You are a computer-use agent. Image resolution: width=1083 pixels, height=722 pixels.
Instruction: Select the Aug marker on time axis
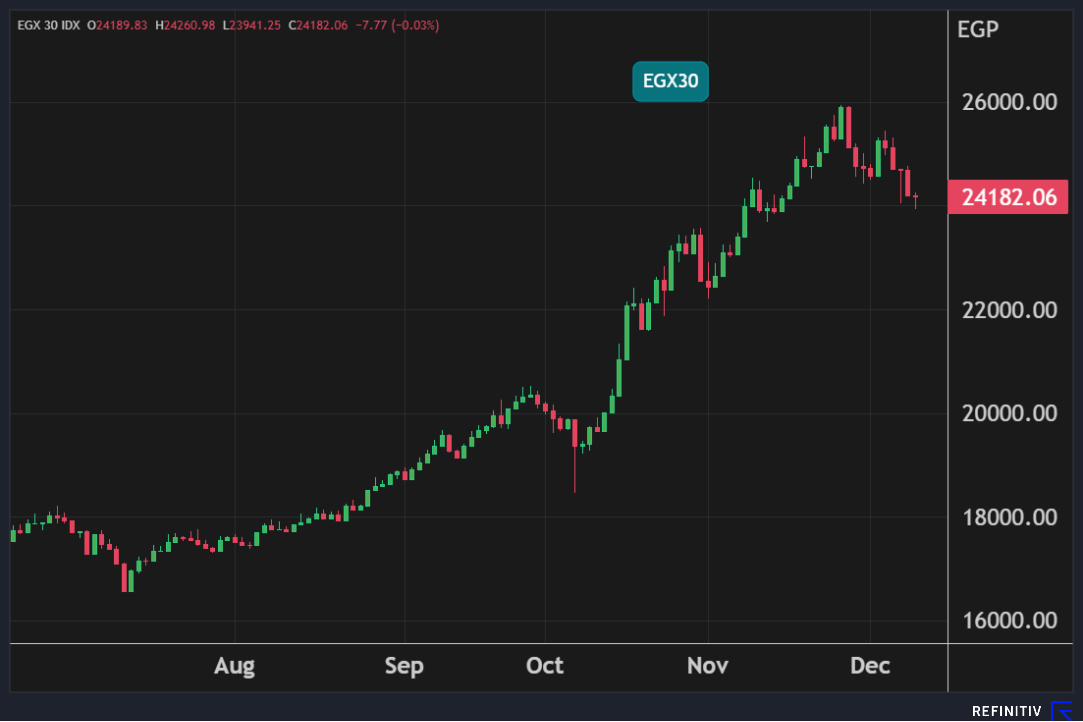pyautogui.click(x=234, y=666)
